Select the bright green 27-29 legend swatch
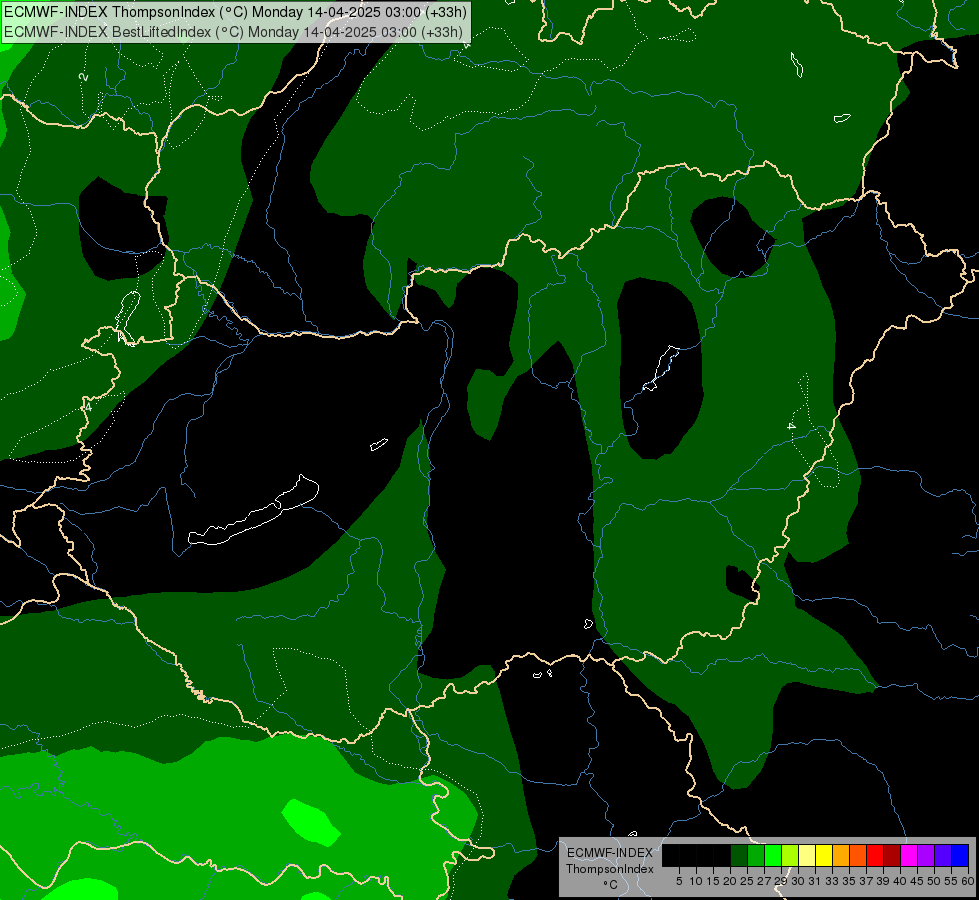Viewport: 979px width, 900px height. 773,855
